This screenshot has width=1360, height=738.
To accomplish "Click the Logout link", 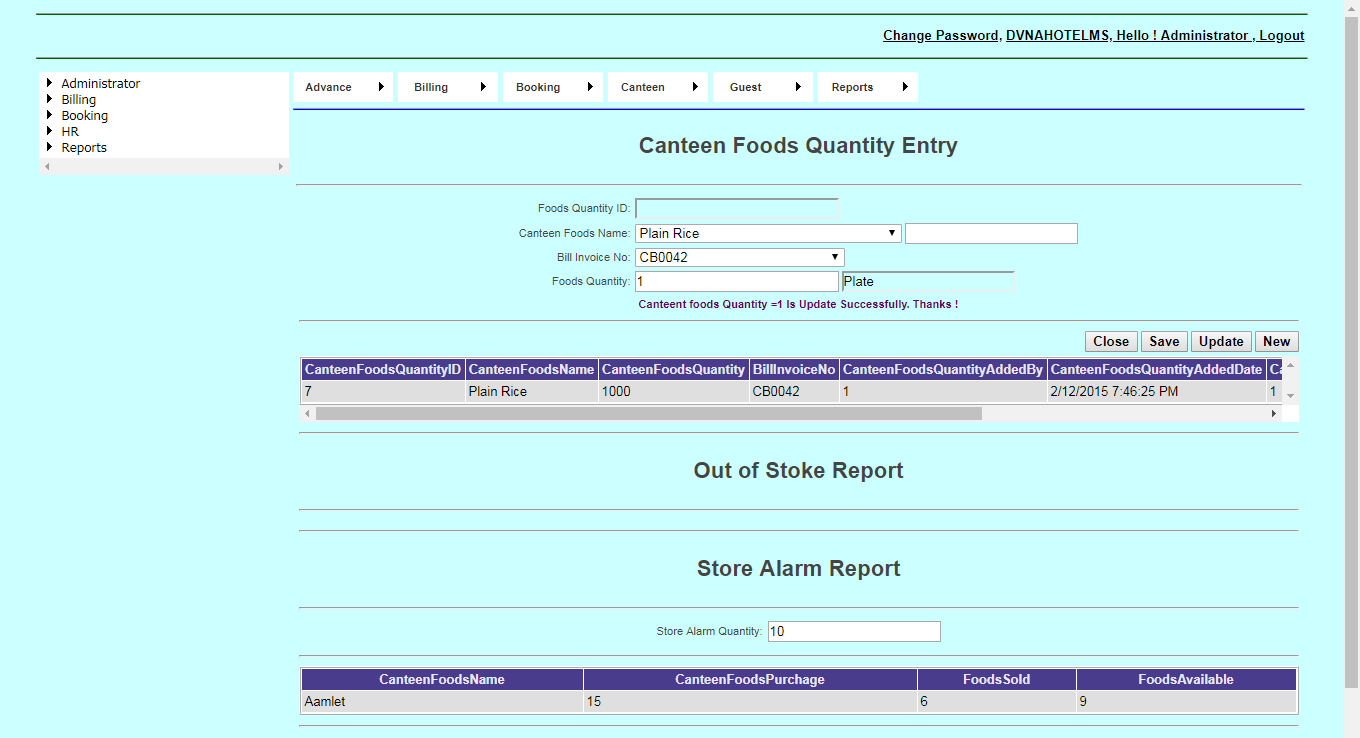I will 1281,36.
